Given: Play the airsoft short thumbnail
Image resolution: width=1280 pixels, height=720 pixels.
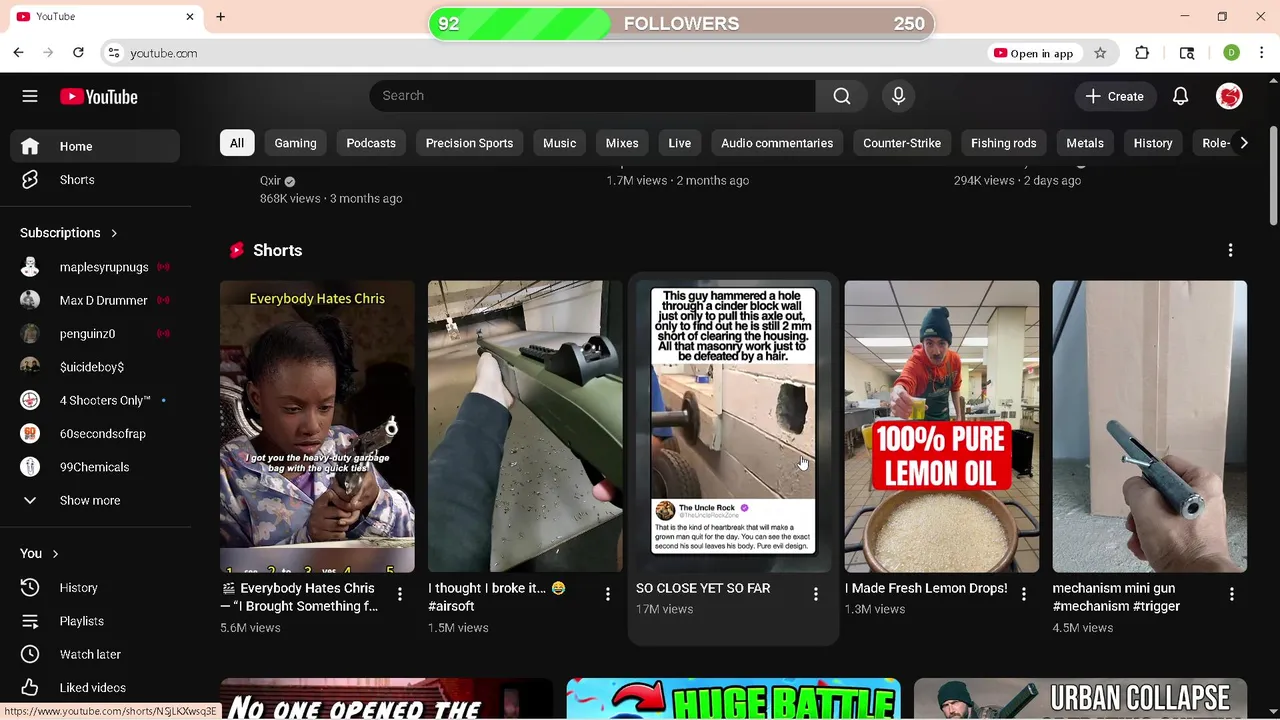Looking at the screenshot, I should 525,426.
